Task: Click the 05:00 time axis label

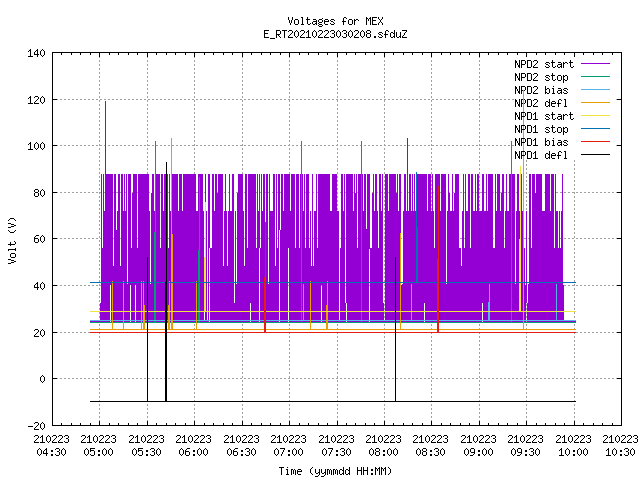Action: point(99,452)
